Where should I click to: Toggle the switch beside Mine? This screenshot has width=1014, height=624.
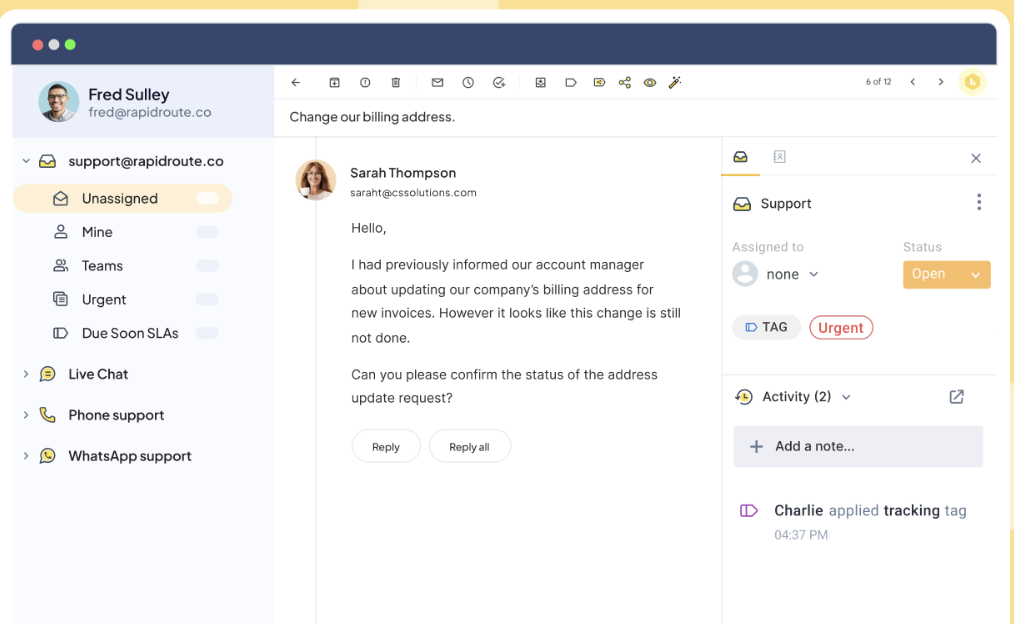coord(207,232)
